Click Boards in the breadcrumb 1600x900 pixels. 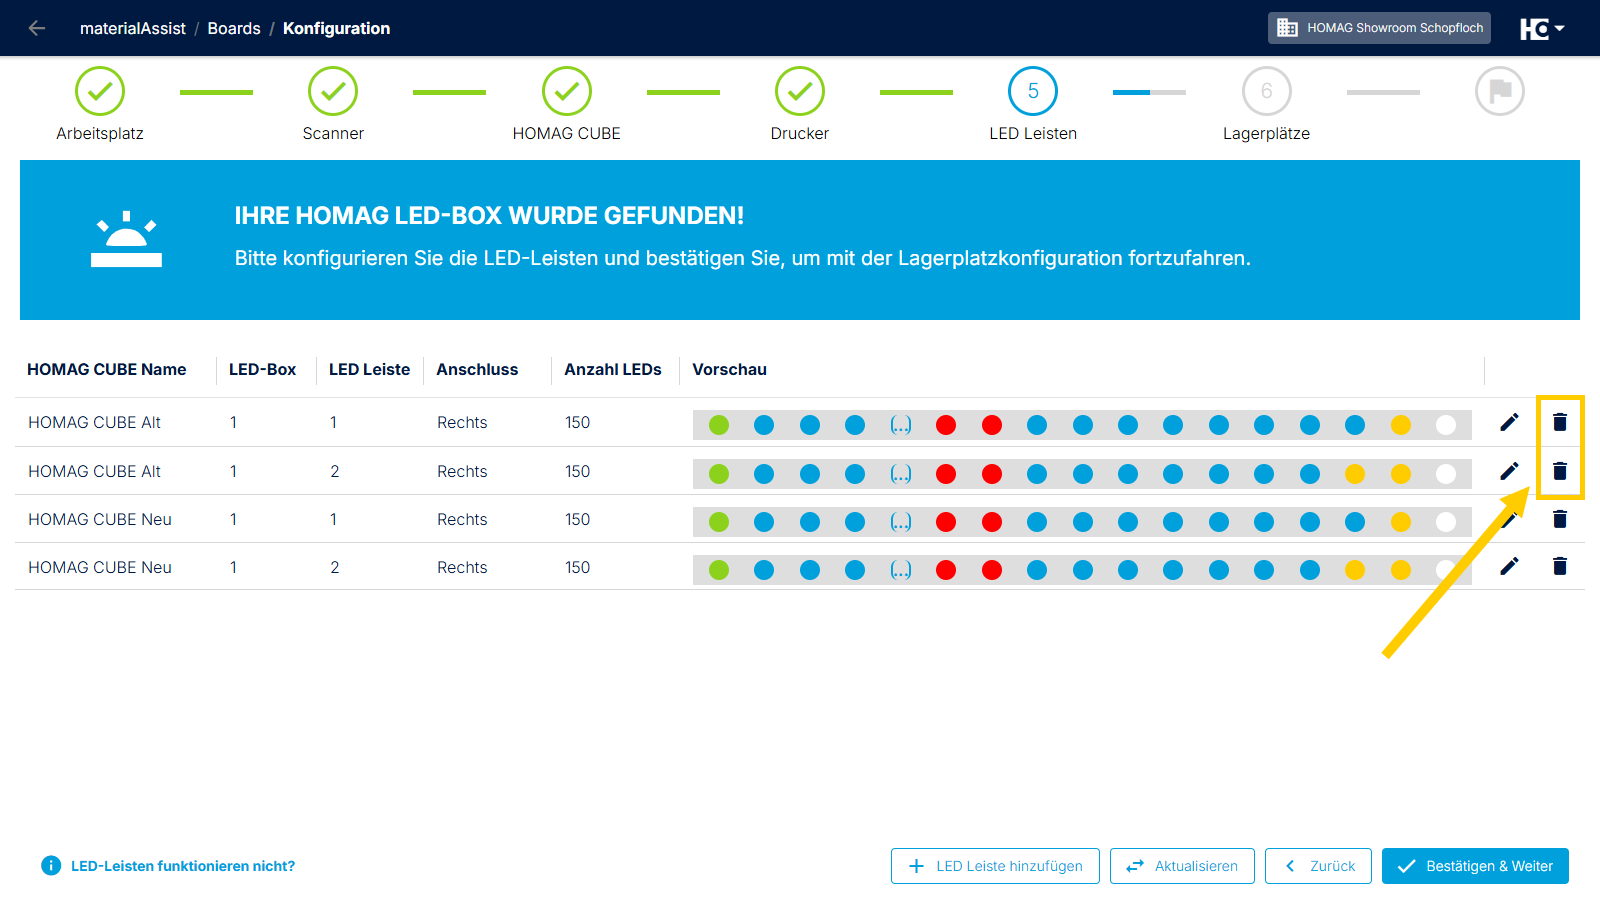click(234, 28)
